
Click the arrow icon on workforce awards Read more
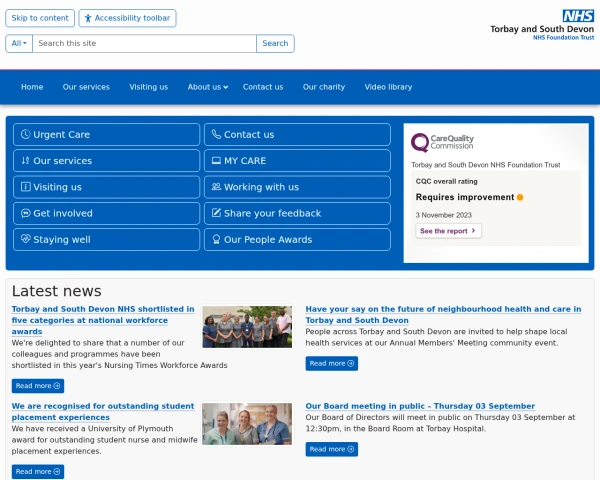(57, 386)
